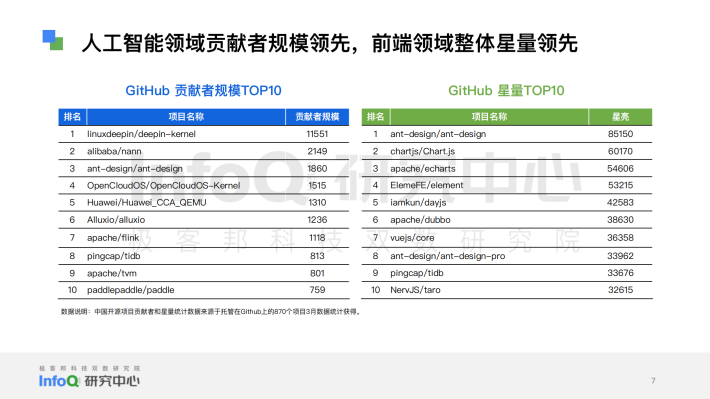Click the InfoQ research center logo

[89, 377]
